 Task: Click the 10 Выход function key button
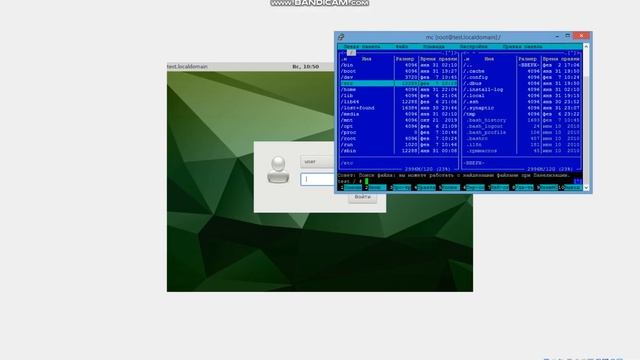[x=570, y=187]
